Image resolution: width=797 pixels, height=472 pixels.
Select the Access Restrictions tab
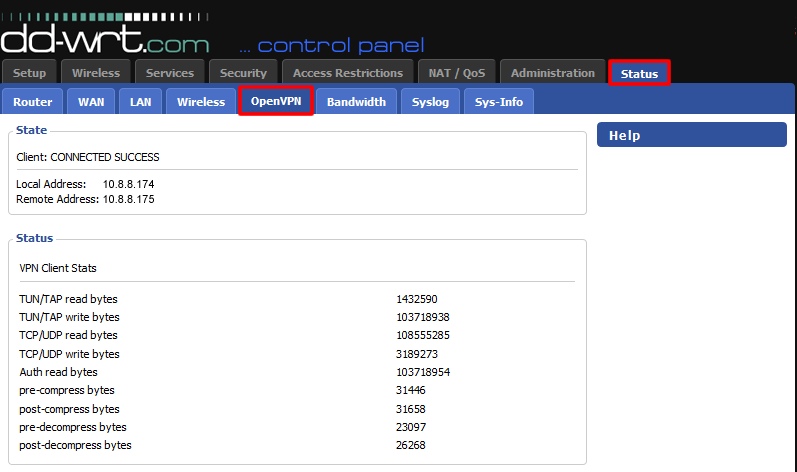pos(348,73)
